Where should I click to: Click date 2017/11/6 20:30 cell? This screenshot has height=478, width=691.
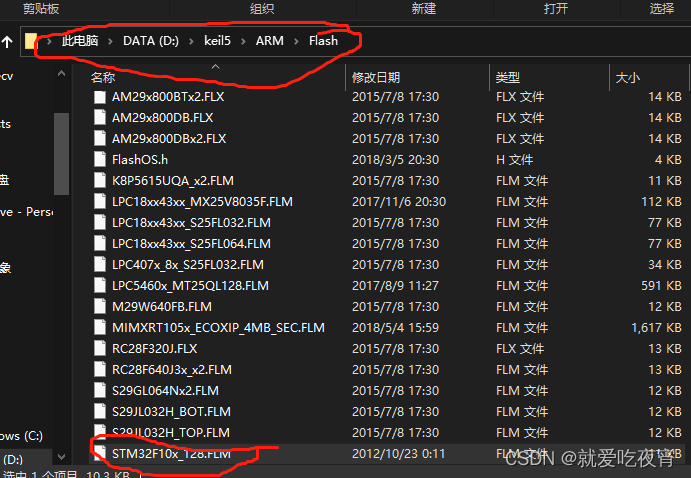[x=399, y=202]
